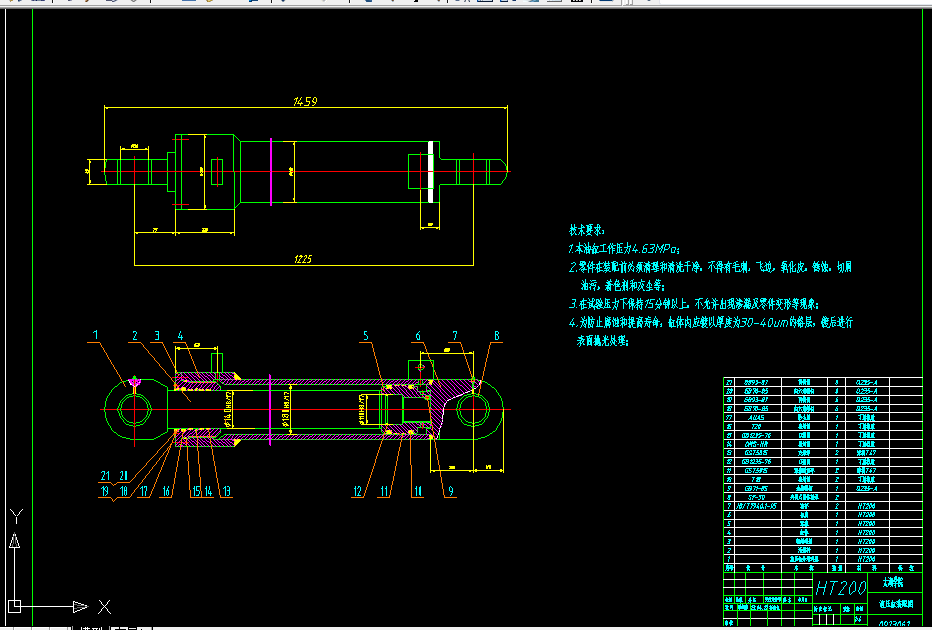Select the magenta section line in top view
This screenshot has width=932, height=630.
pyautogui.click(x=270, y=172)
